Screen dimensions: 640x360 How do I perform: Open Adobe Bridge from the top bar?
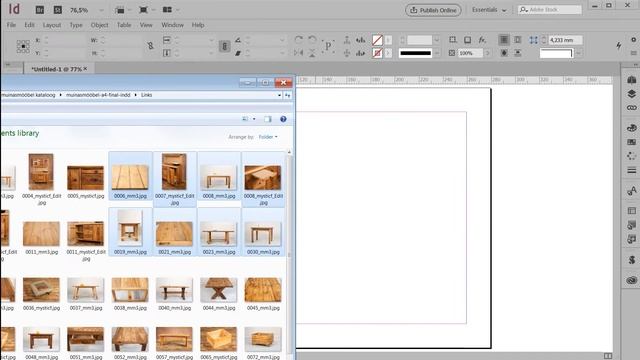pyautogui.click(x=40, y=10)
